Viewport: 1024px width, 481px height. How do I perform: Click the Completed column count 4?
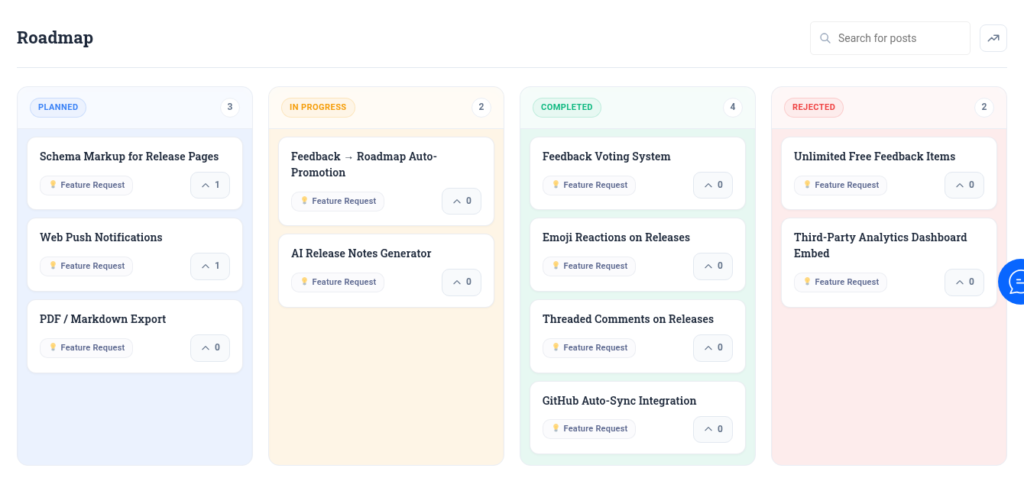click(x=733, y=107)
